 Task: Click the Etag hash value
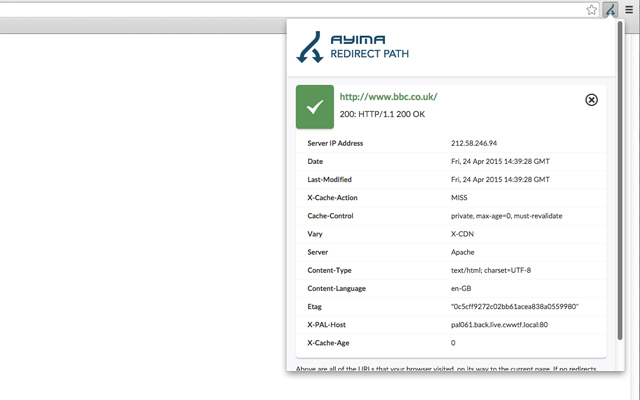click(515, 307)
